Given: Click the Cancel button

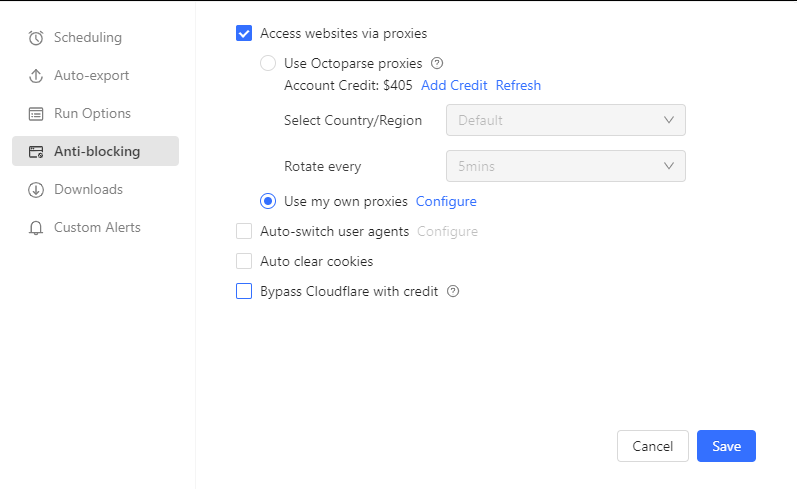Looking at the screenshot, I should pyautogui.click(x=652, y=446).
